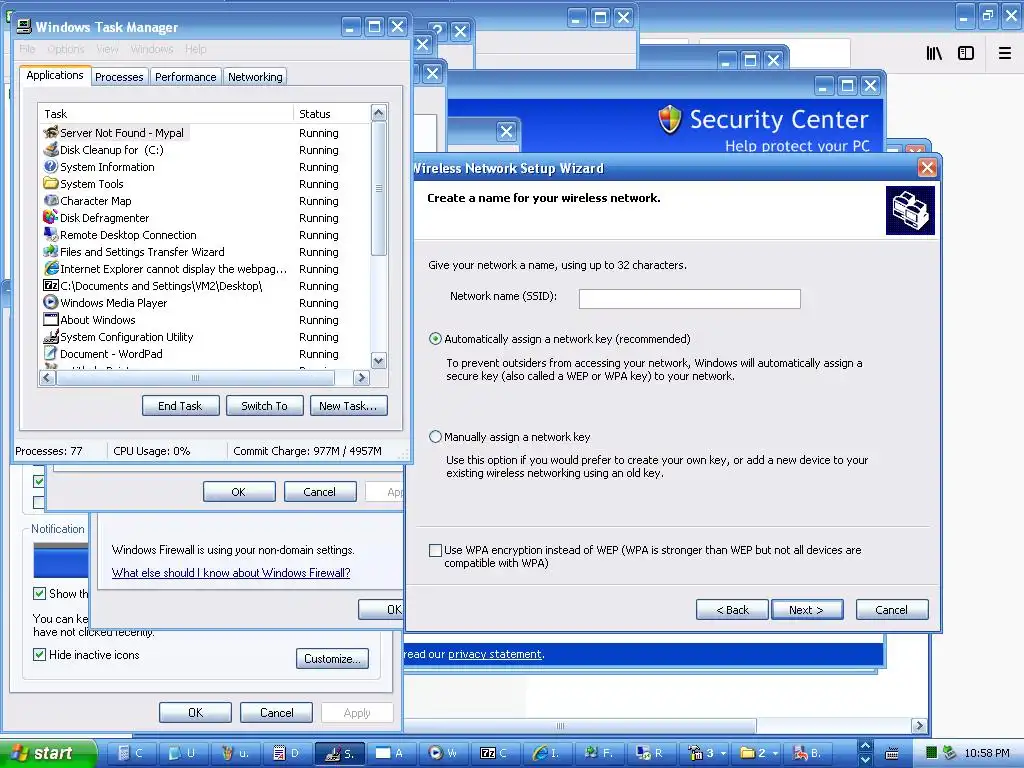
Task: Click task list scroll right arrow
Action: coord(361,377)
